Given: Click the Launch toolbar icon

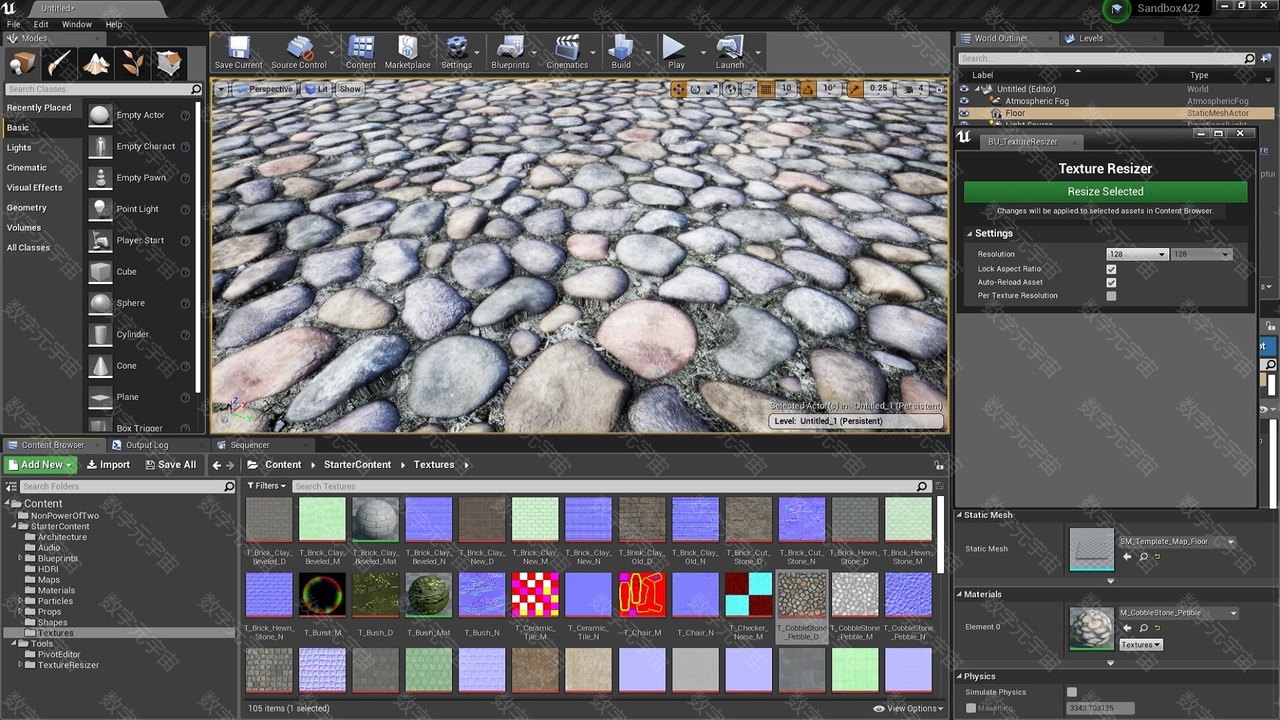Looking at the screenshot, I should tap(730, 52).
